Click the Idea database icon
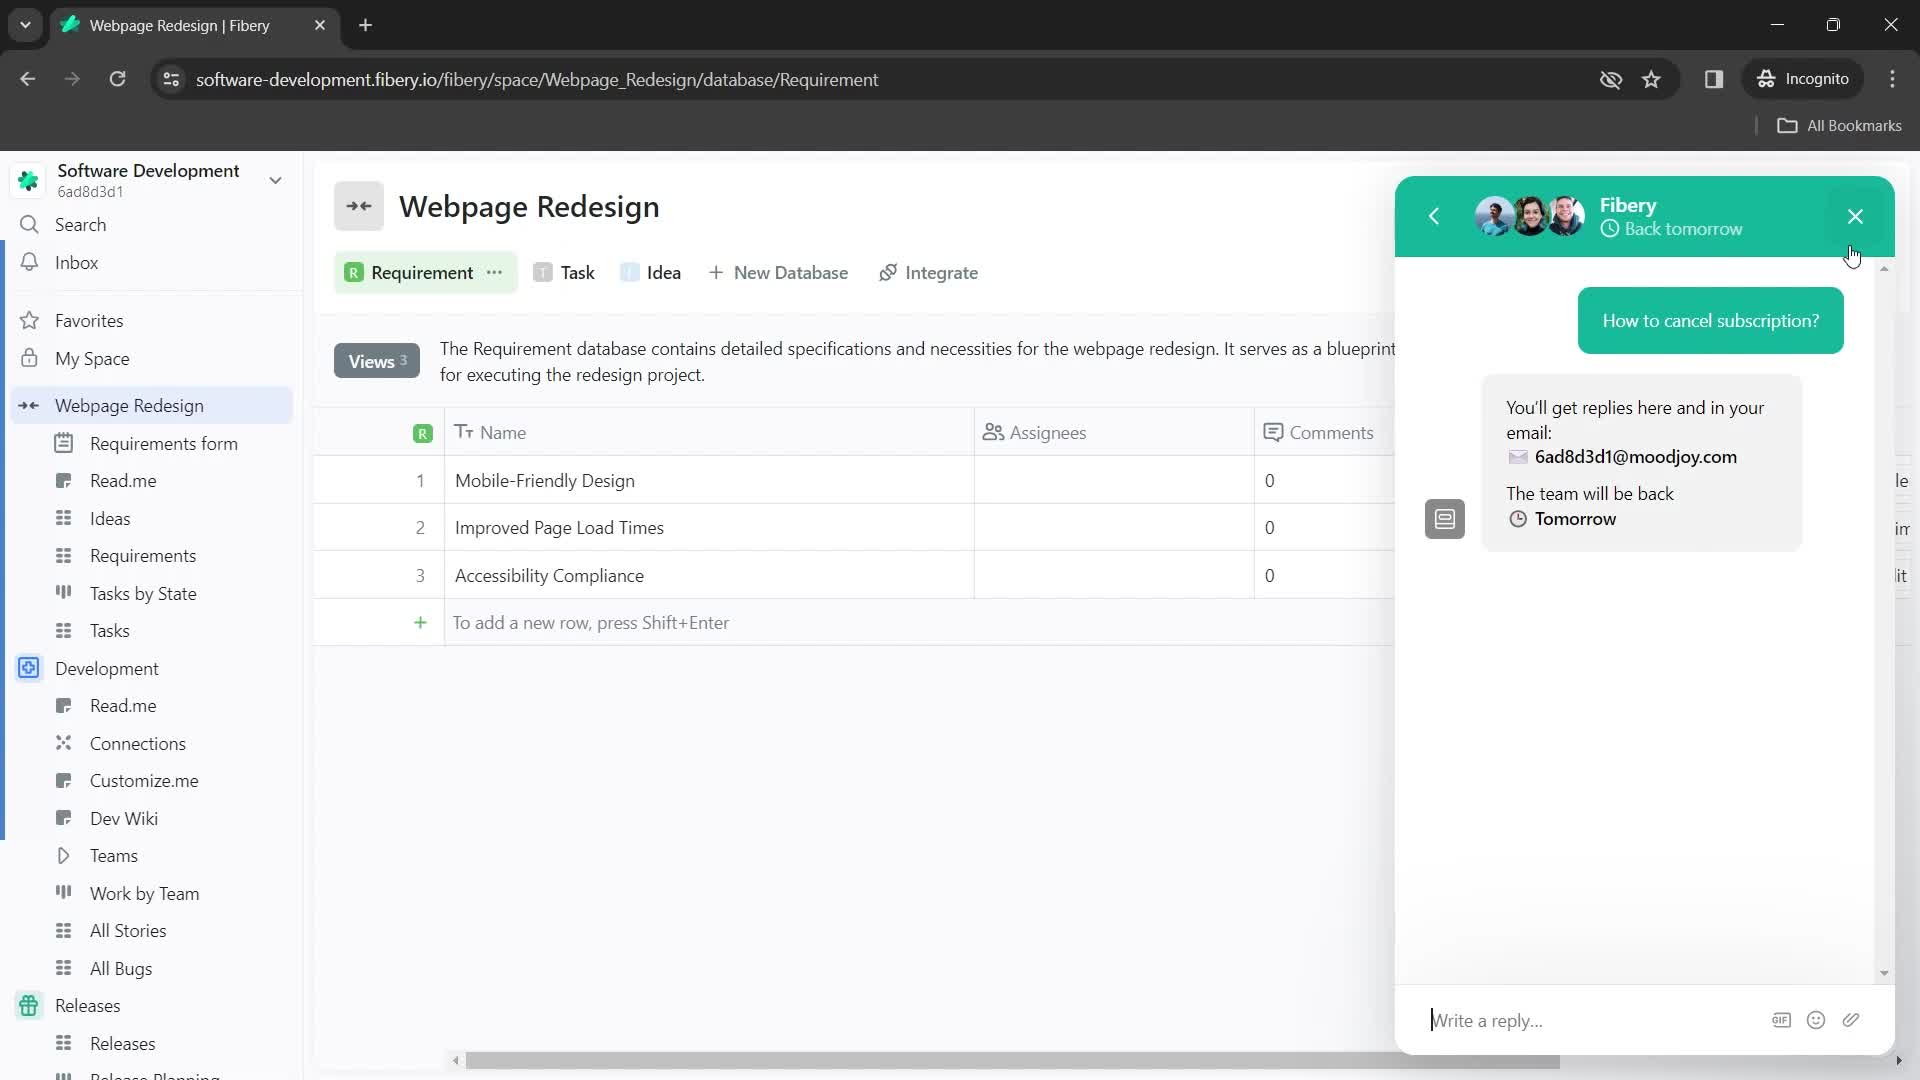1920x1080 pixels. click(x=629, y=272)
